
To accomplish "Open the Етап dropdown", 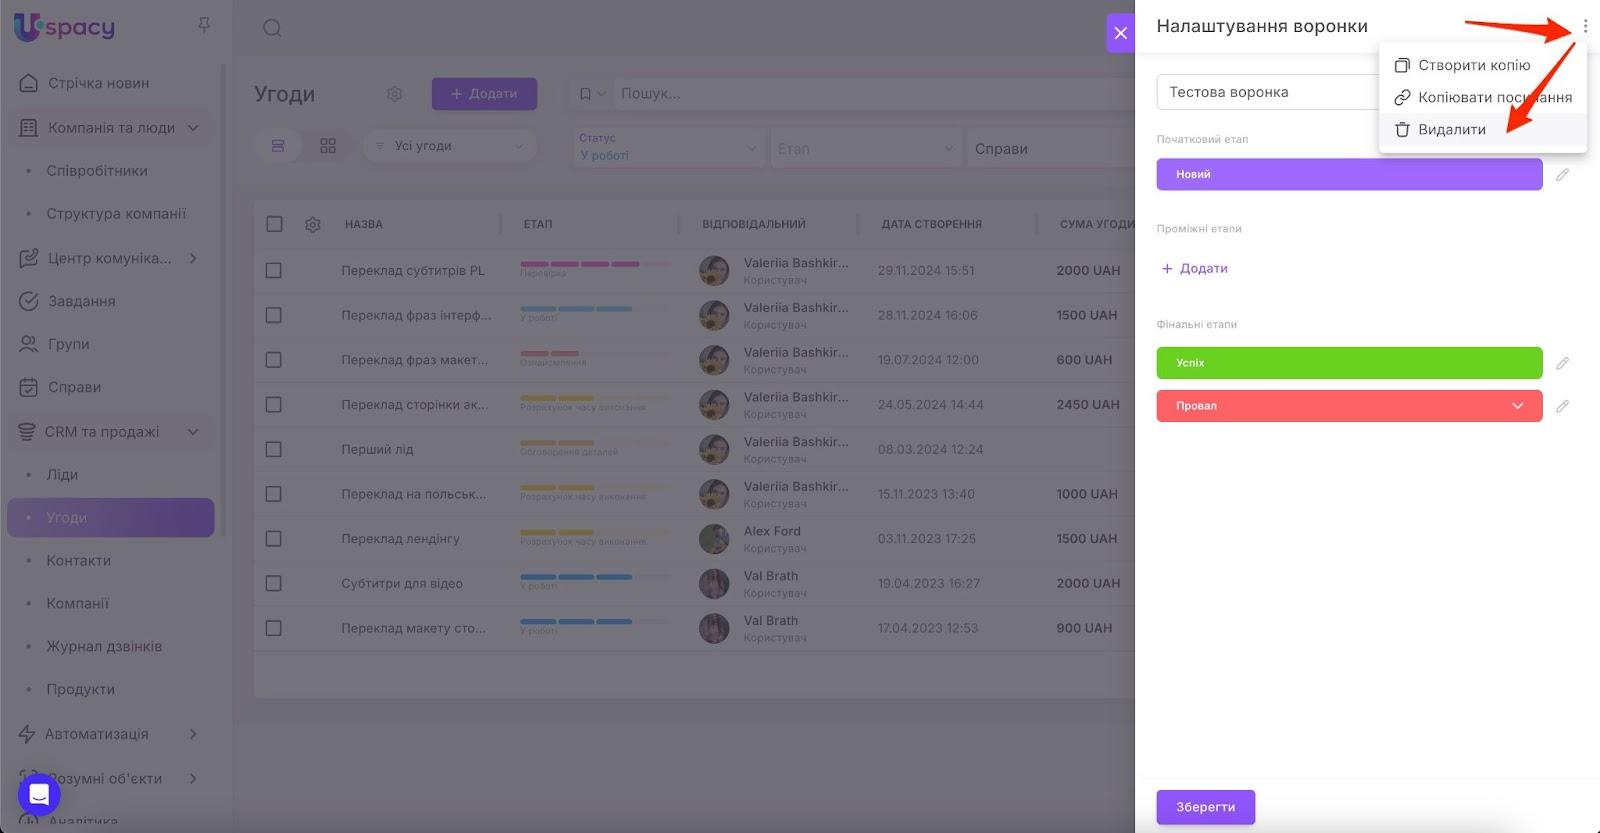I will [865, 149].
